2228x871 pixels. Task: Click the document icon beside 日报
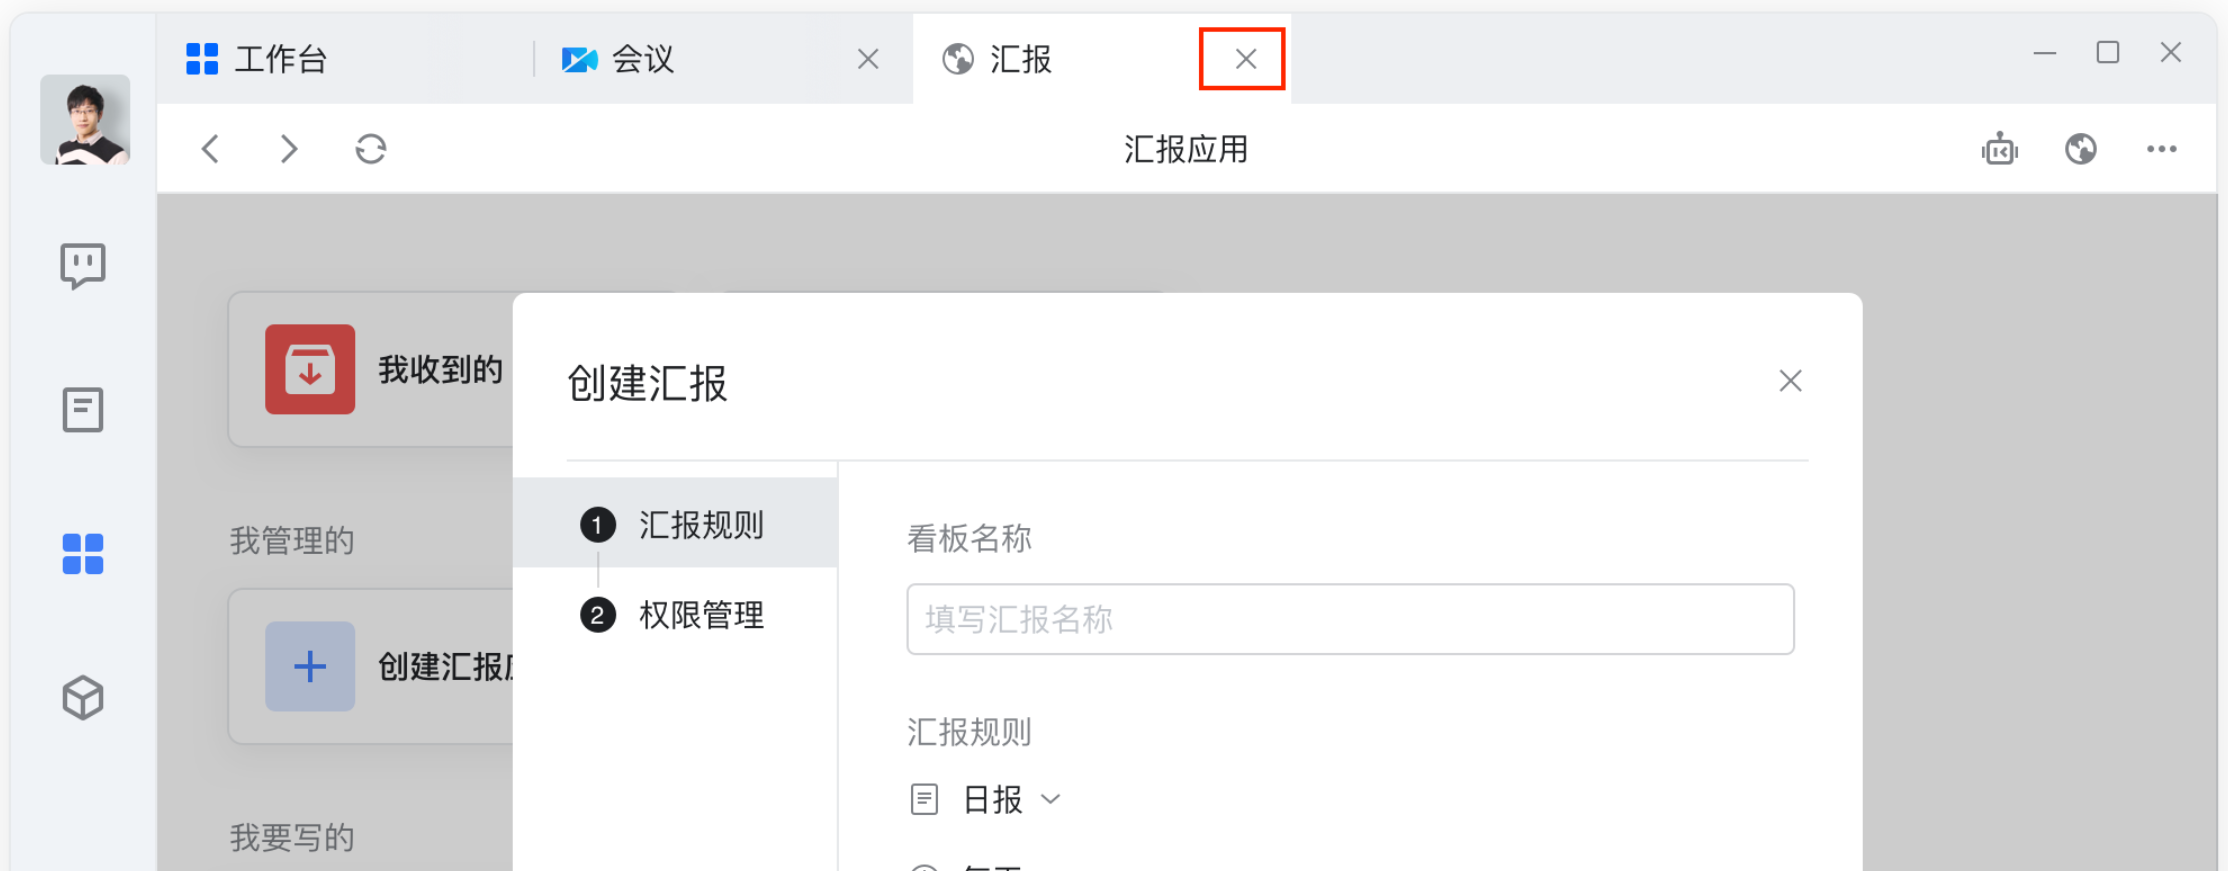(x=923, y=799)
